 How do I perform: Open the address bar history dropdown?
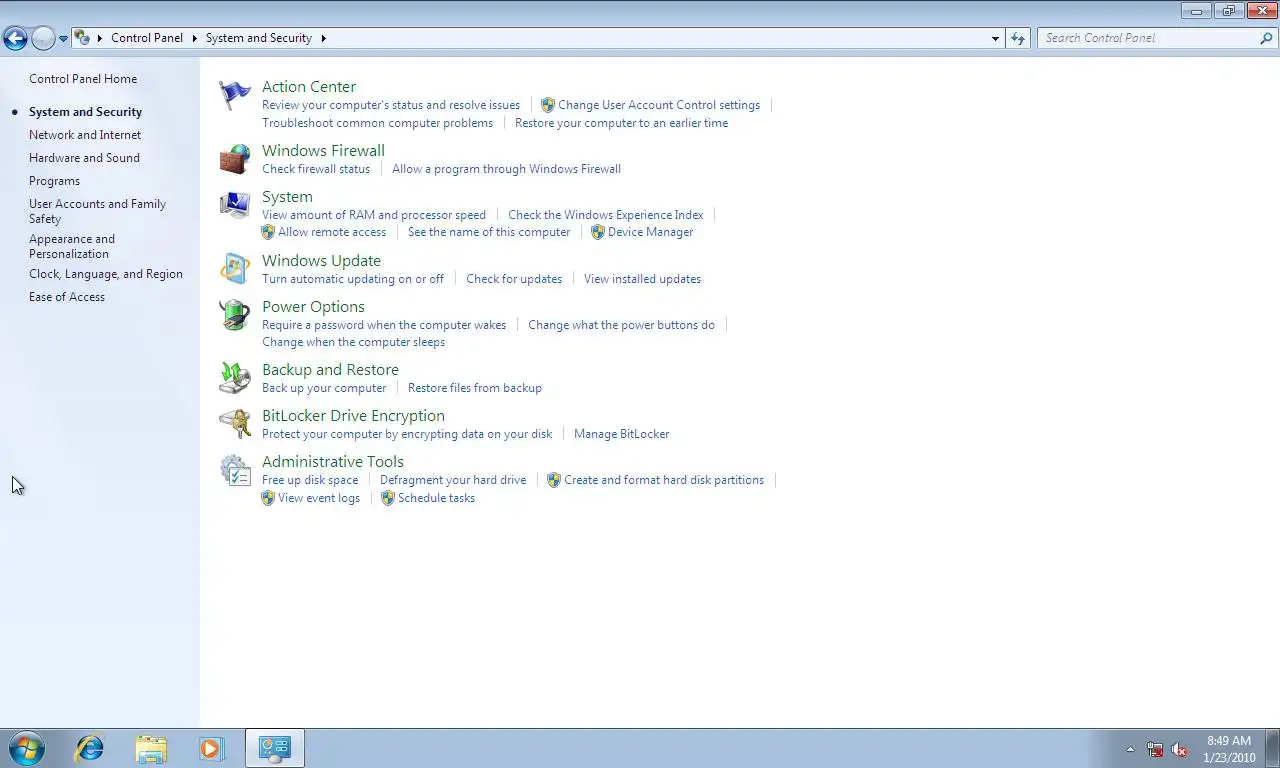[x=995, y=38]
